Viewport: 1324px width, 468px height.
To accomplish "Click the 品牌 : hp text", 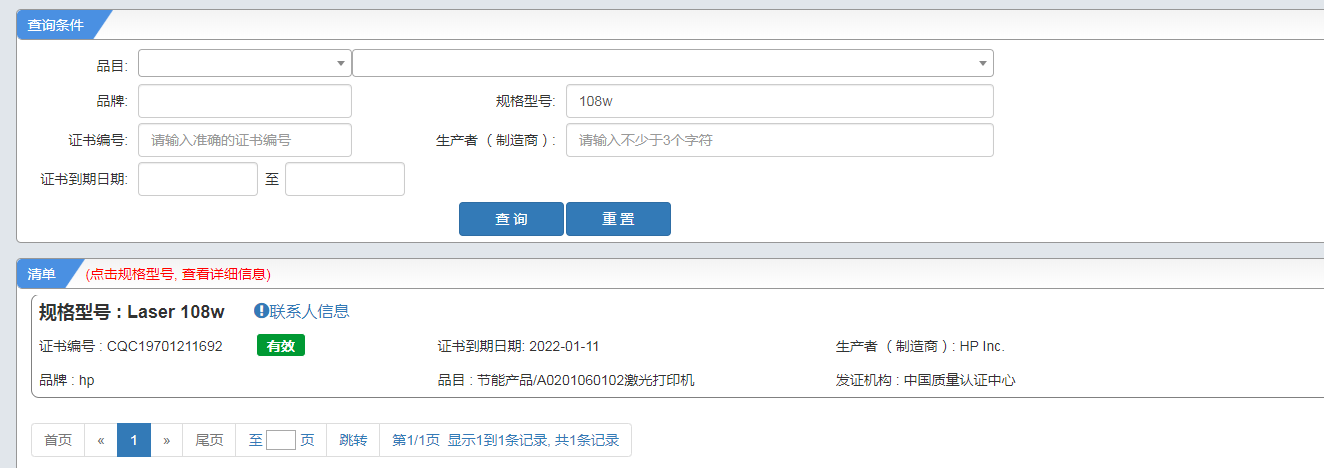I will pos(67,380).
